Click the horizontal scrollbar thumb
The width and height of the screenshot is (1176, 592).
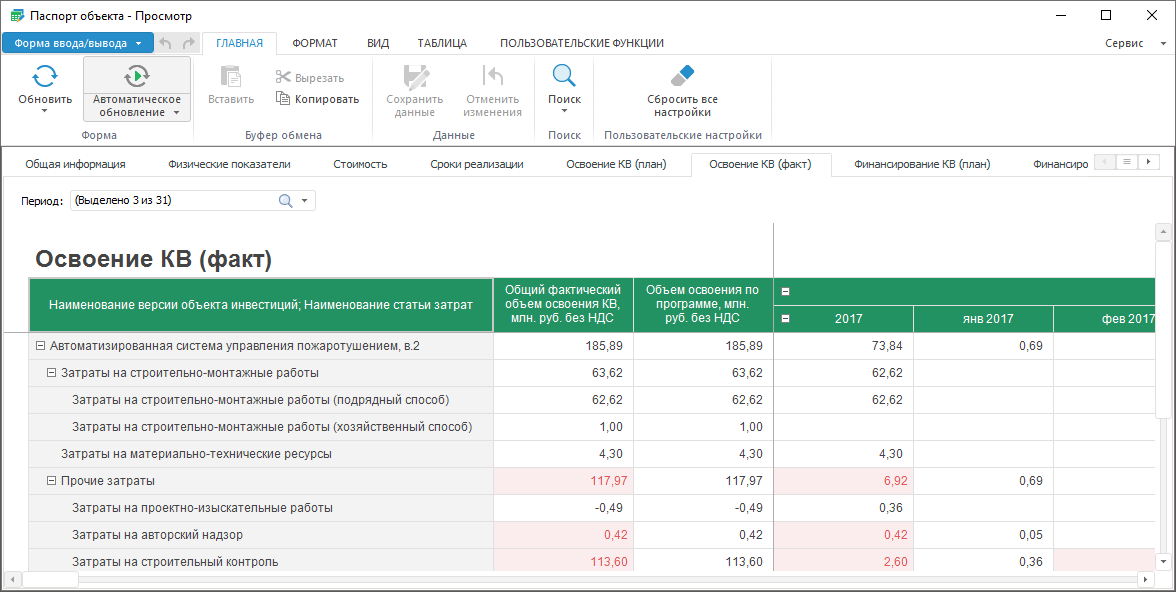50,579
